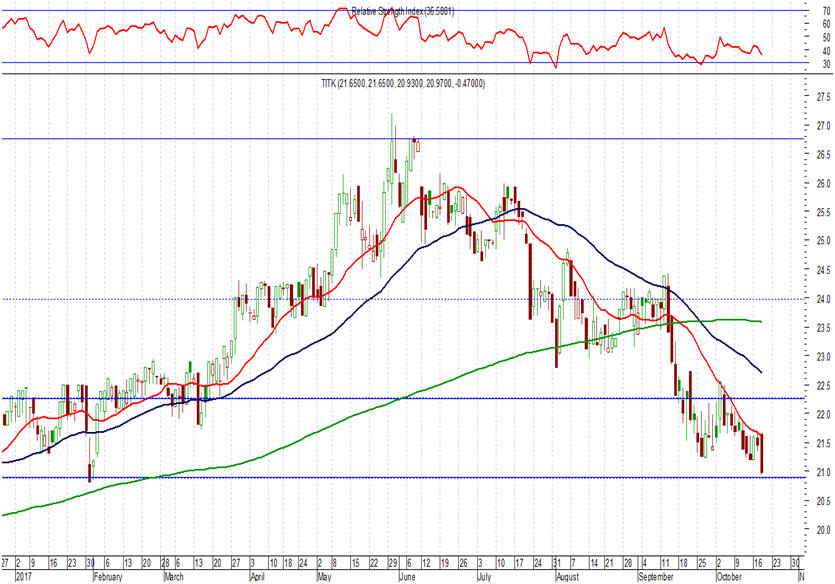Select the 24.5 price axis label
Screen dimensions: 835x584
coord(823,270)
